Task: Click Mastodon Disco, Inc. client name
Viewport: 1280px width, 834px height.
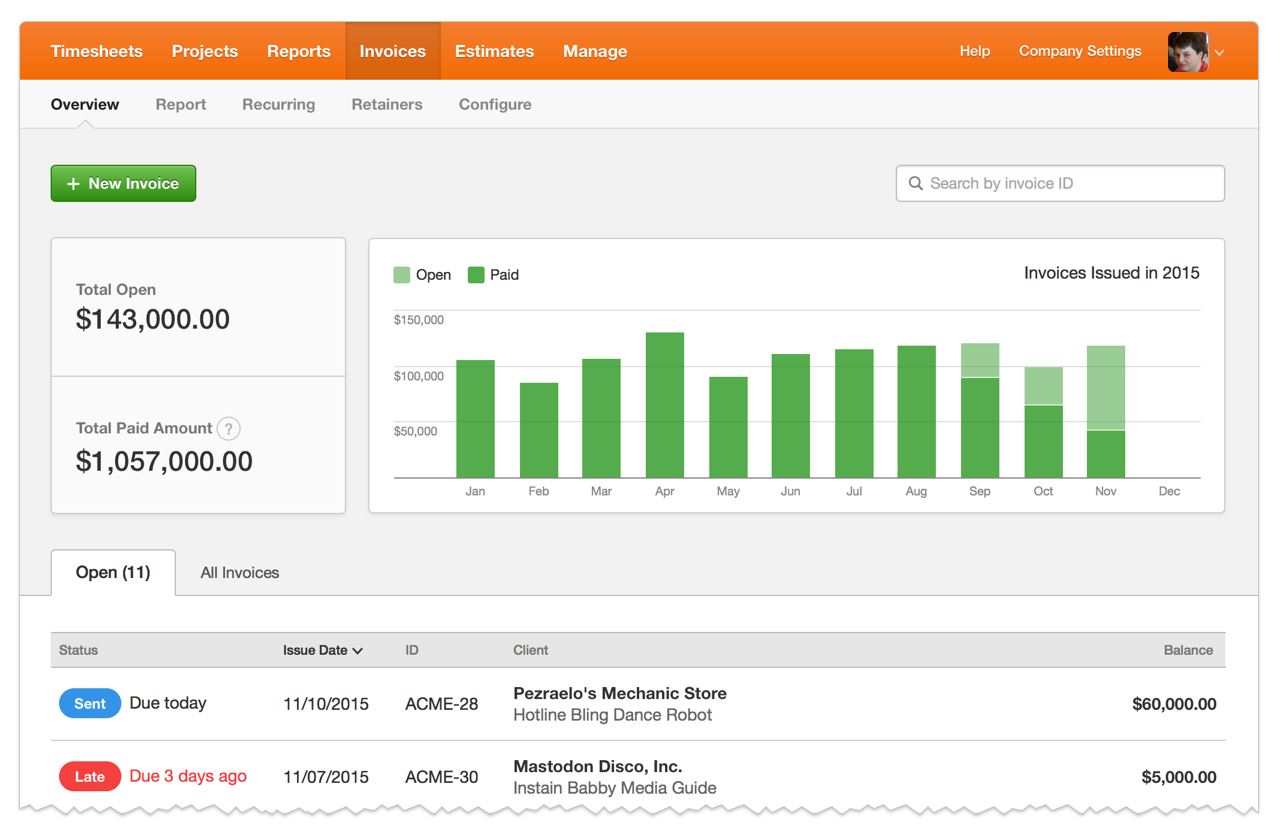Action: 596,766
